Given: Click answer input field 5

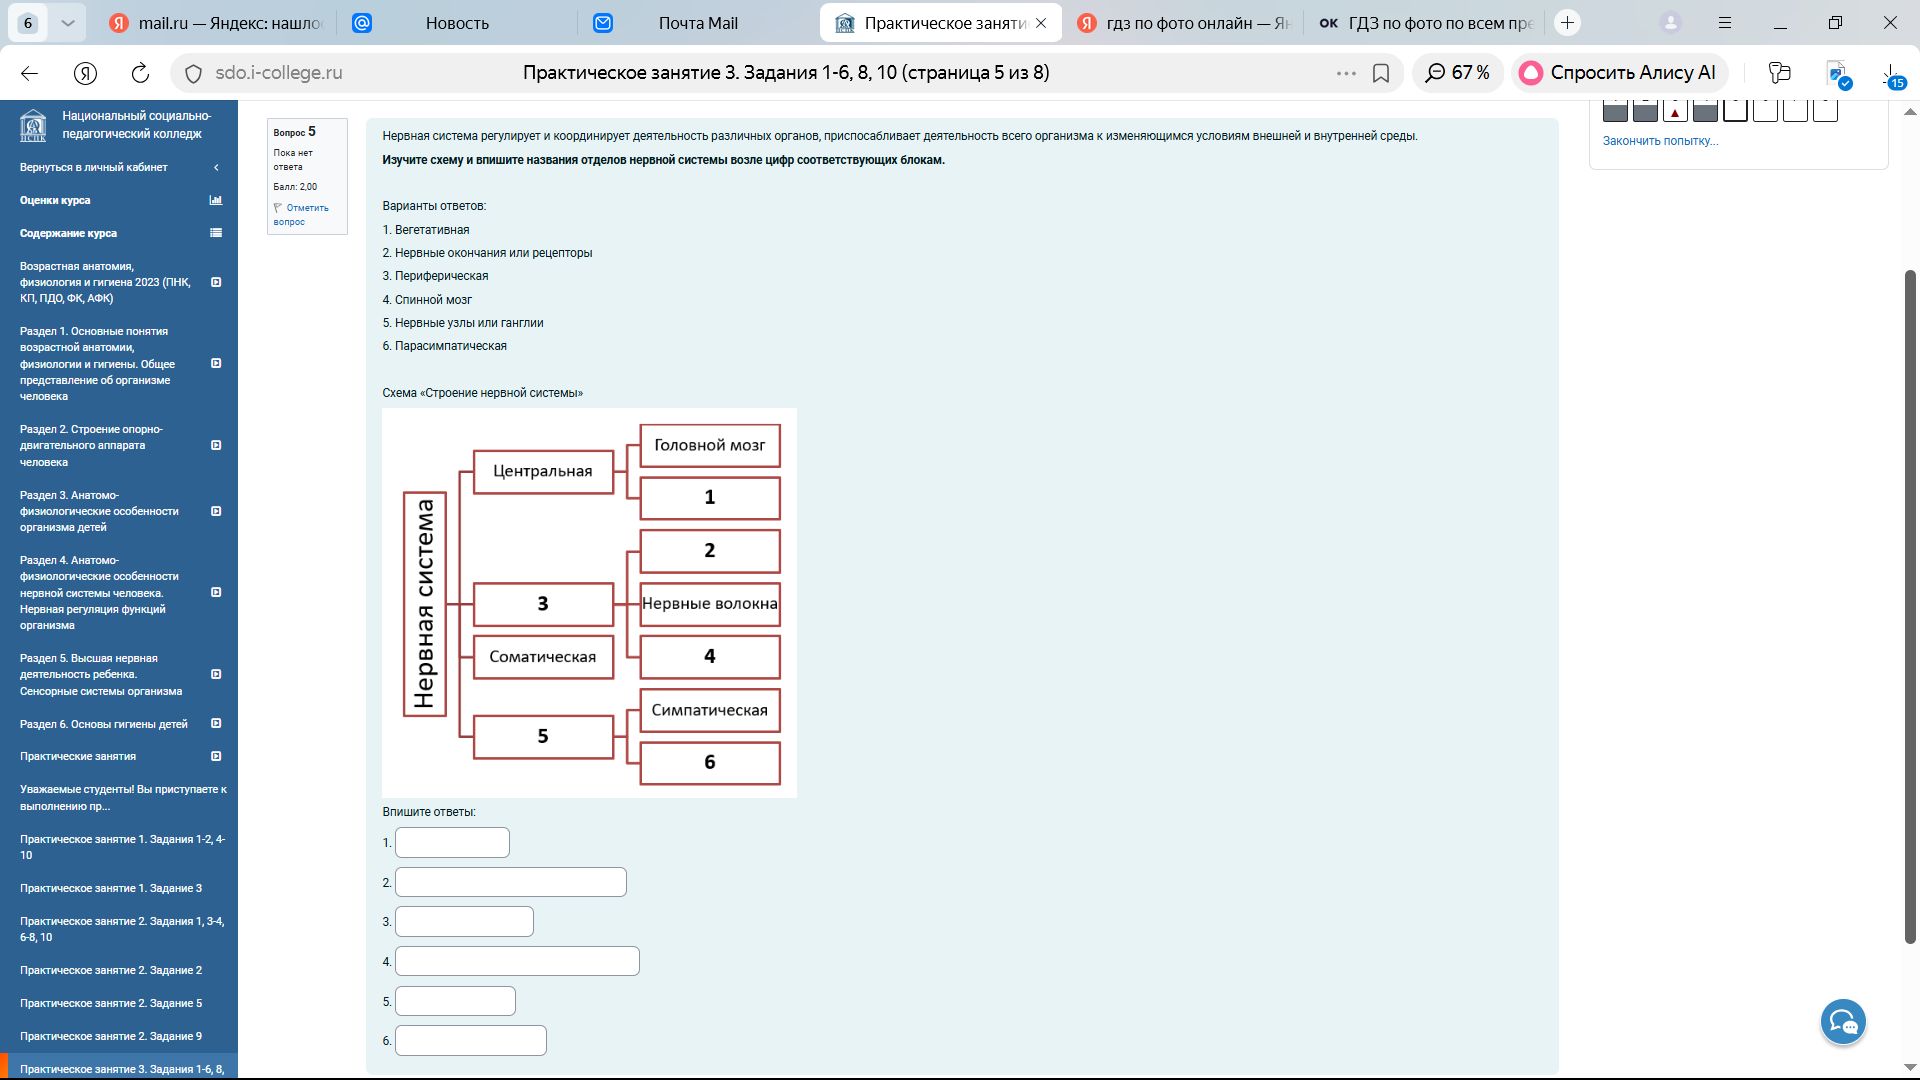Looking at the screenshot, I should (x=455, y=1001).
